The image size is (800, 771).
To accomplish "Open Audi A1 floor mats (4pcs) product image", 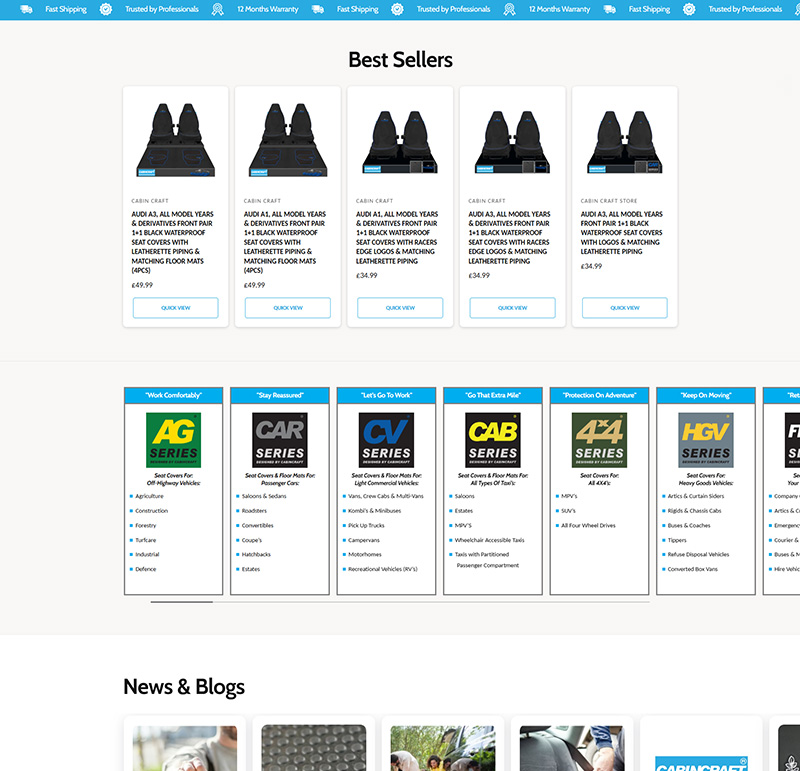I will (x=288, y=140).
